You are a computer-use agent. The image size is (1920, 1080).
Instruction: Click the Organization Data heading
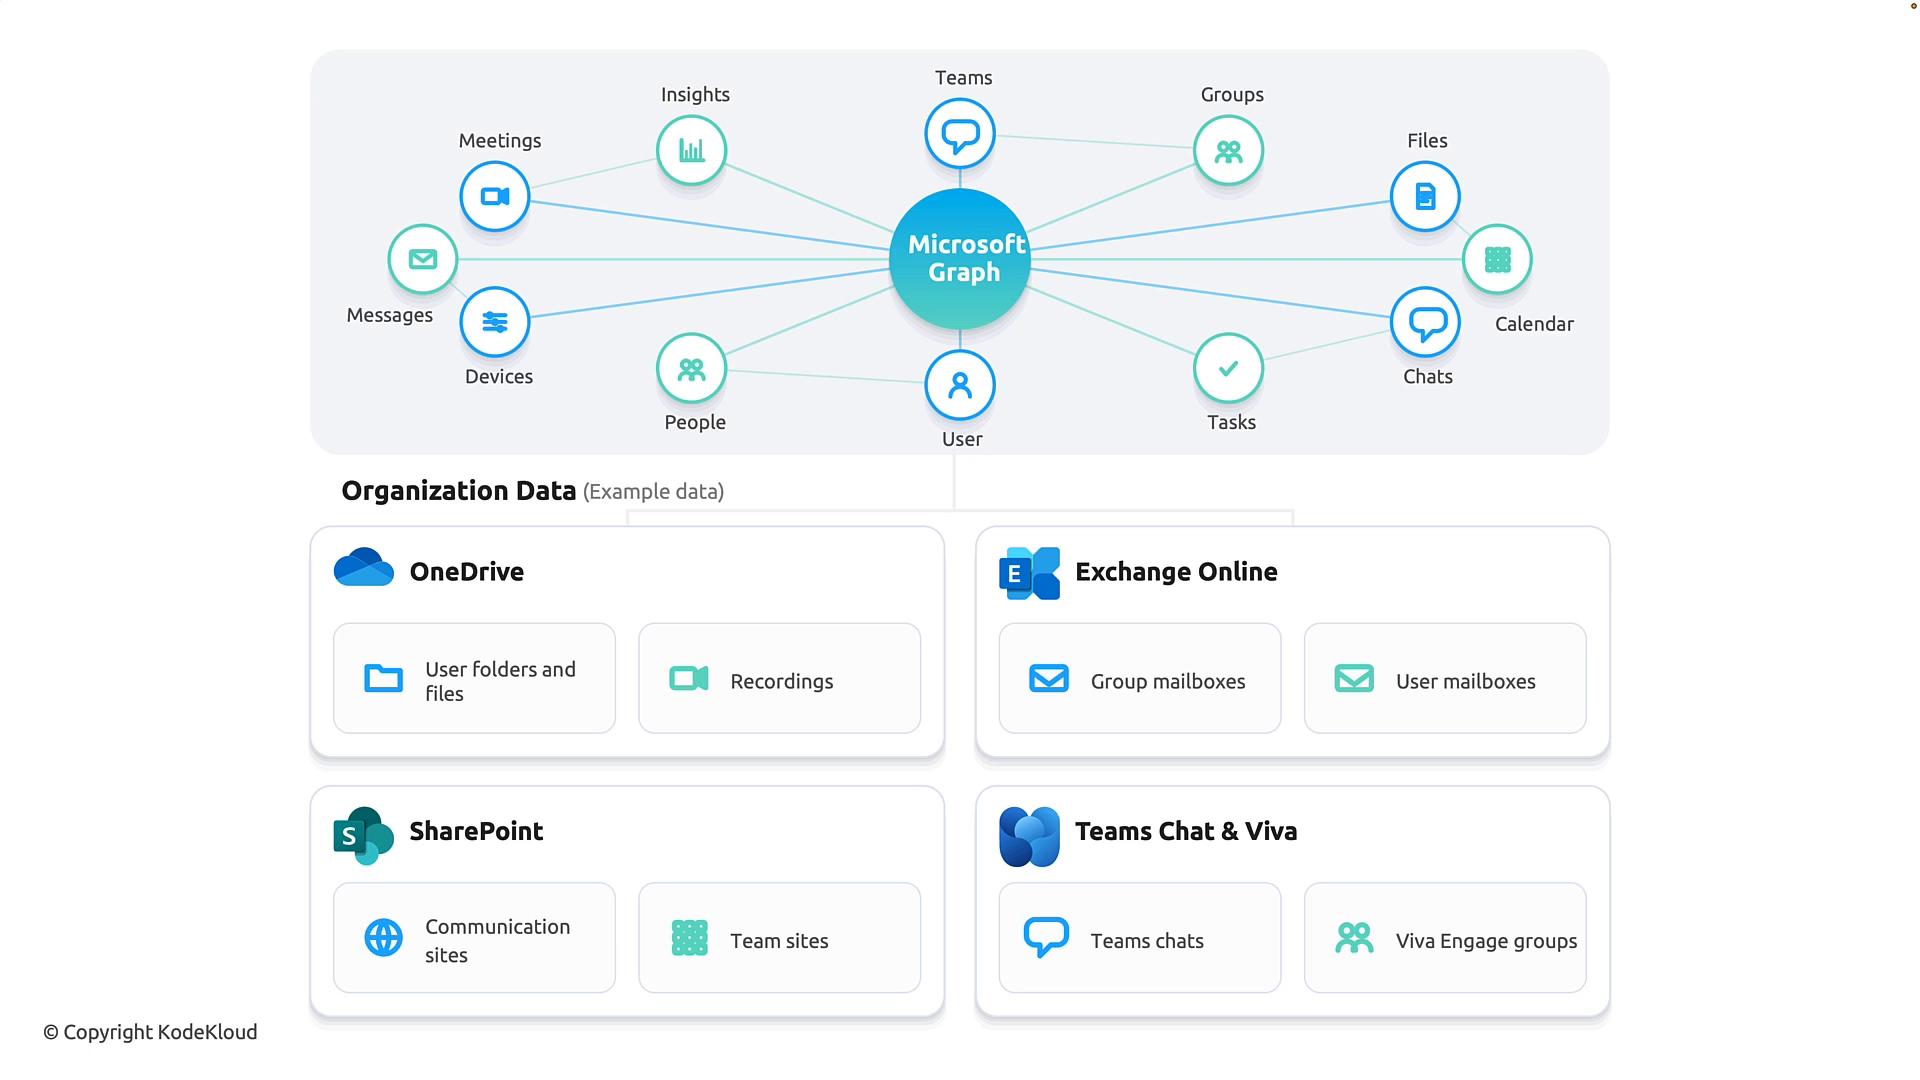(x=459, y=491)
